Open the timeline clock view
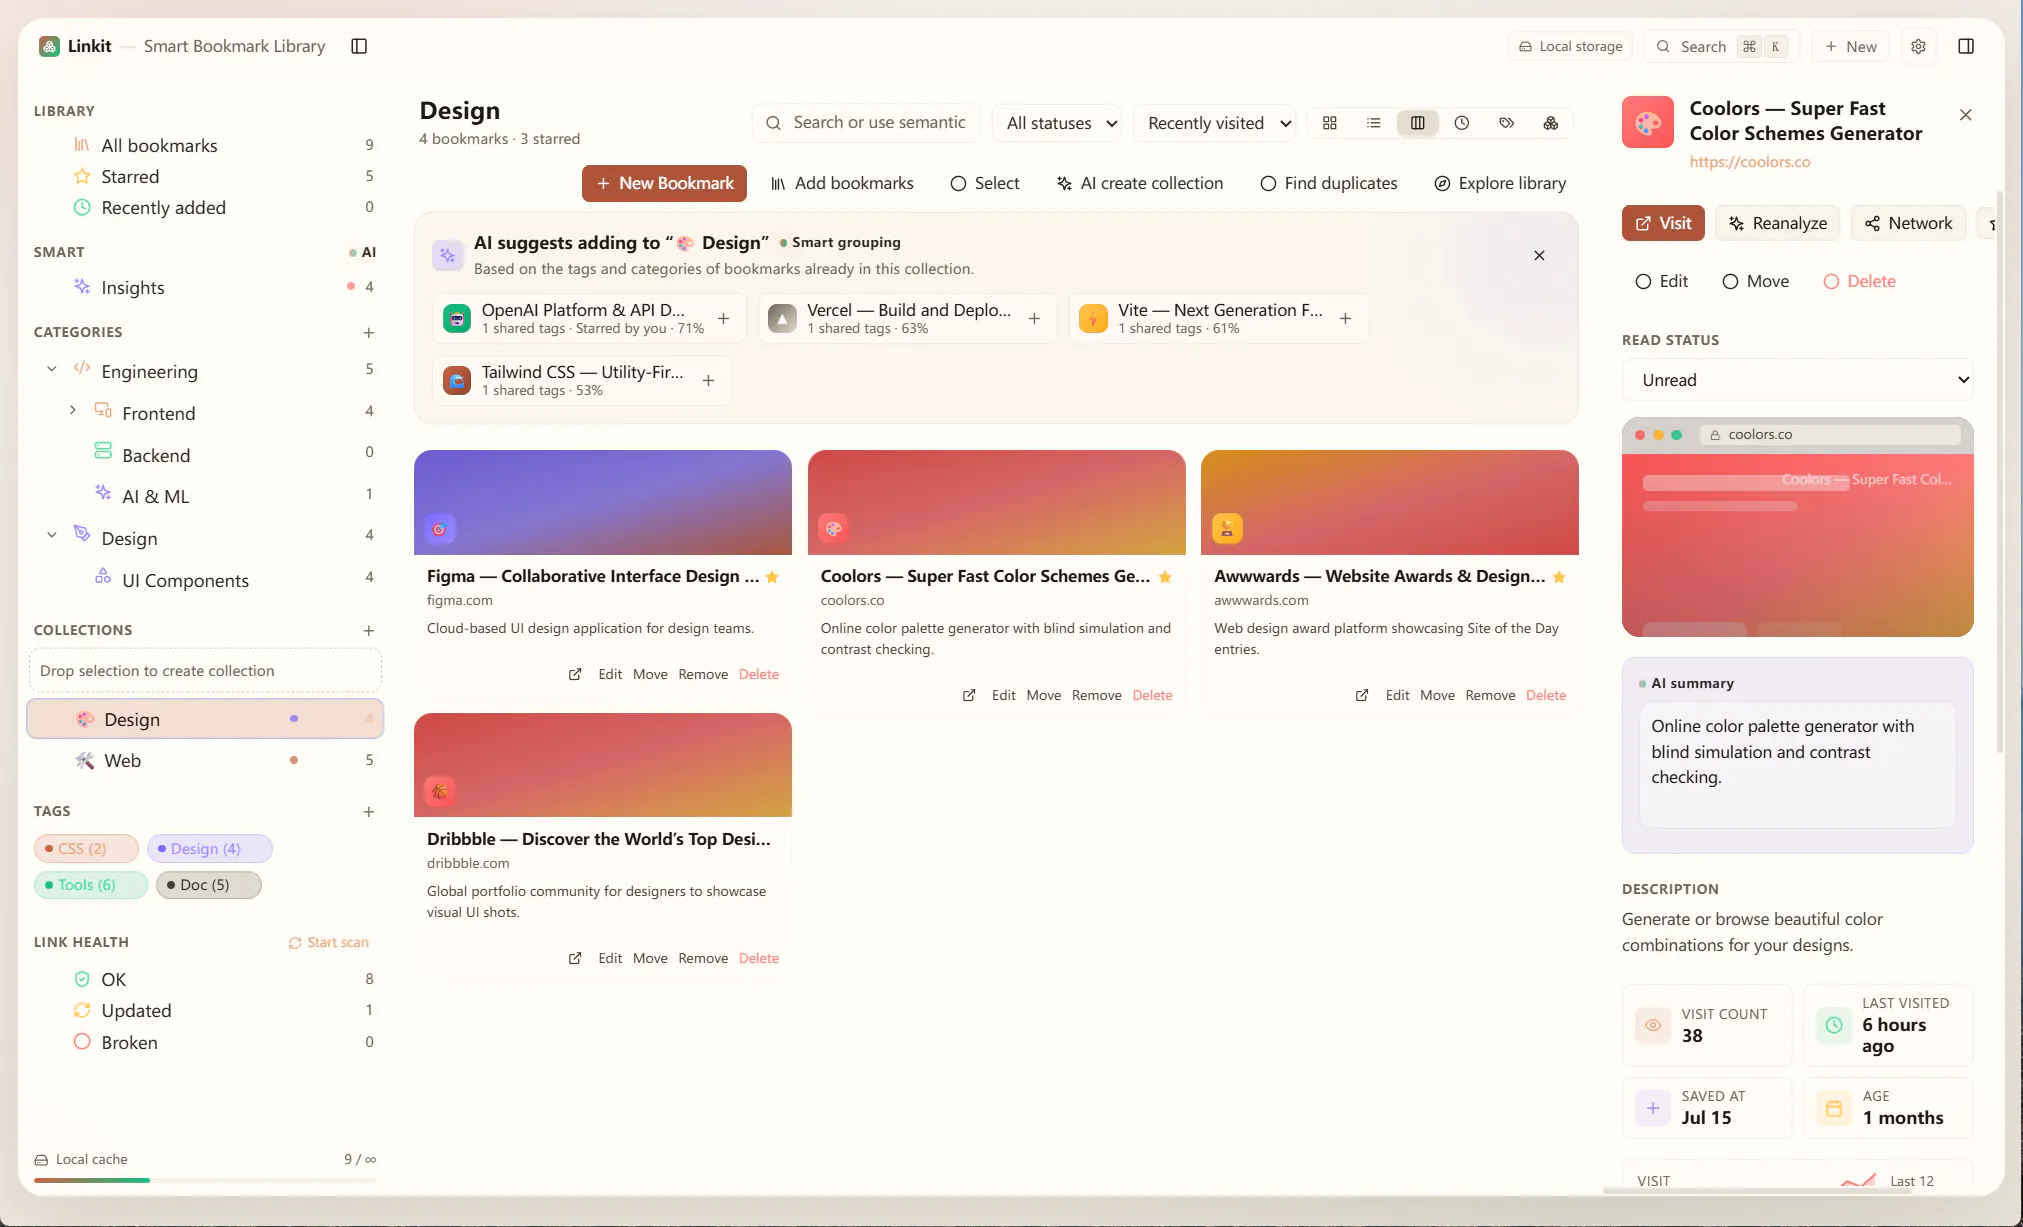Viewport: 2023px width, 1227px height. 1461,123
